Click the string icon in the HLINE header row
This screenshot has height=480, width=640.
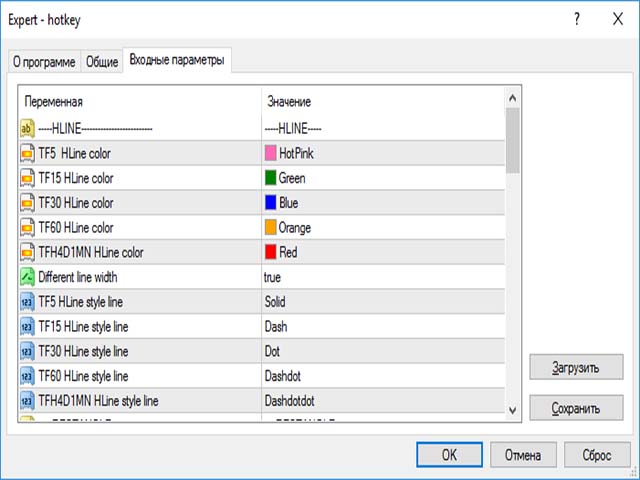(28, 128)
